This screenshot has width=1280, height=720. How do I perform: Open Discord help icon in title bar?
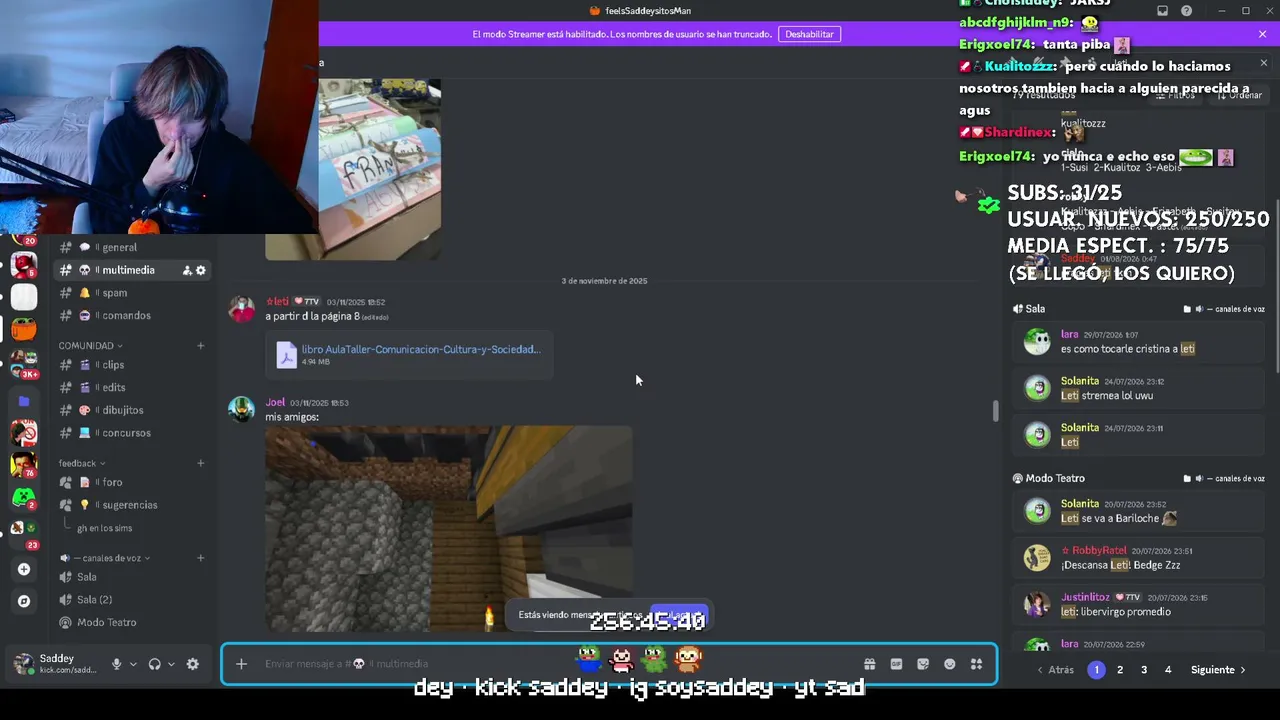click(x=1187, y=11)
